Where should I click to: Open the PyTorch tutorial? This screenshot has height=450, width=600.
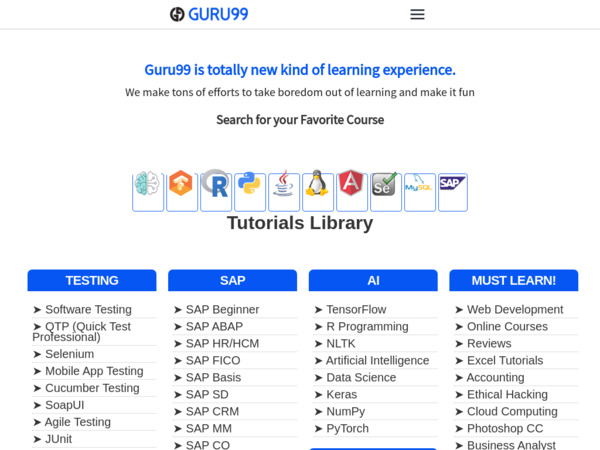(347, 428)
